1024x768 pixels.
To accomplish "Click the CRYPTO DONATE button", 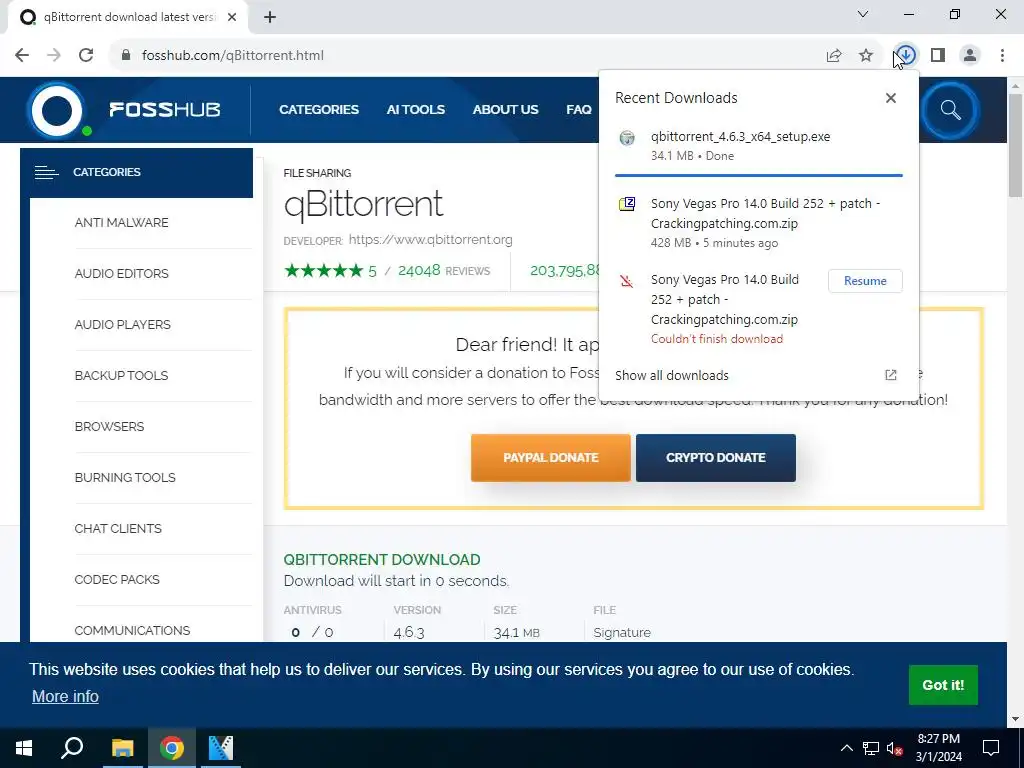I will [x=716, y=458].
